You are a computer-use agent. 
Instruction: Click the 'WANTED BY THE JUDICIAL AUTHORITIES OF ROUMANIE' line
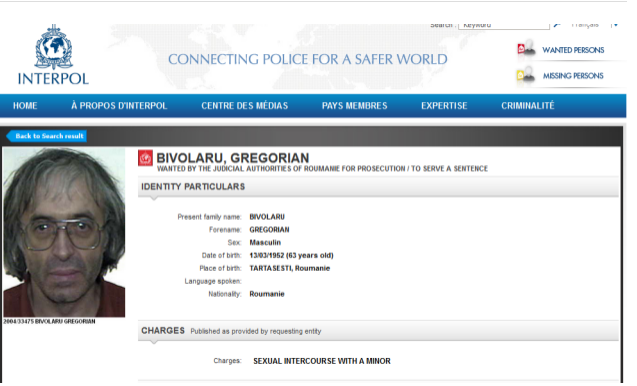(x=322, y=169)
